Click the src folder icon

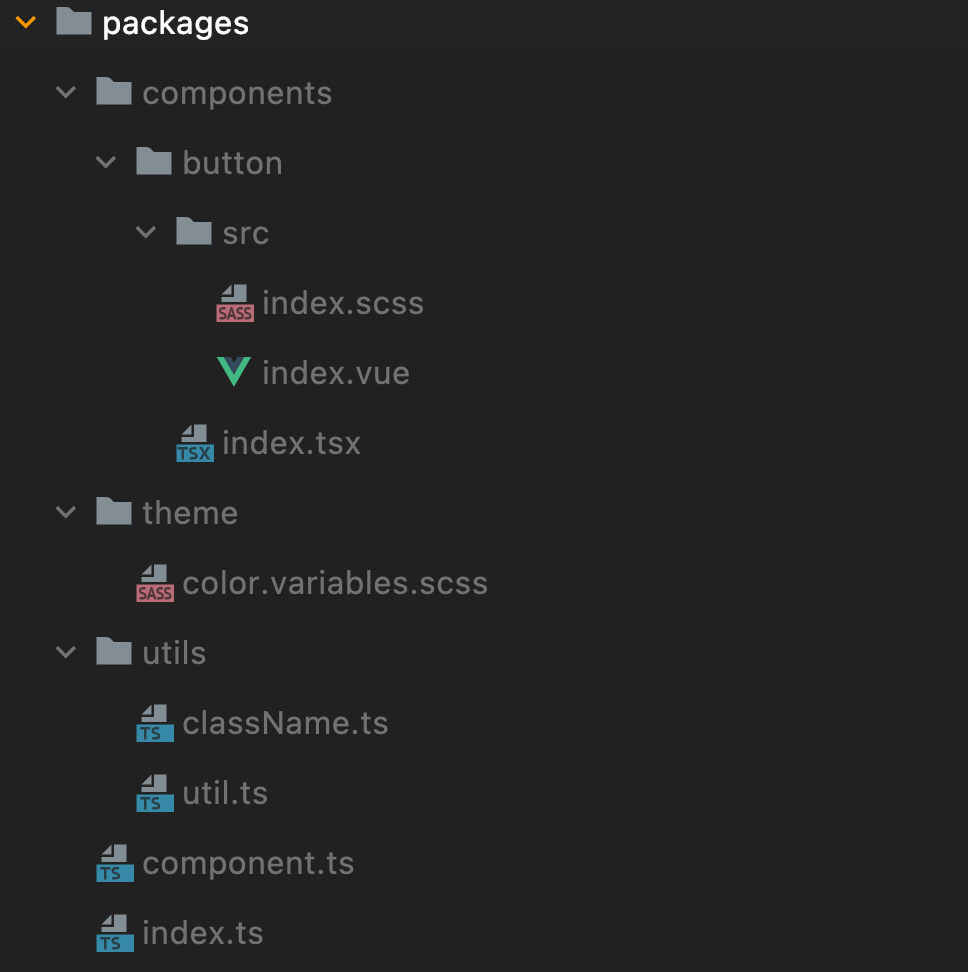coord(194,232)
